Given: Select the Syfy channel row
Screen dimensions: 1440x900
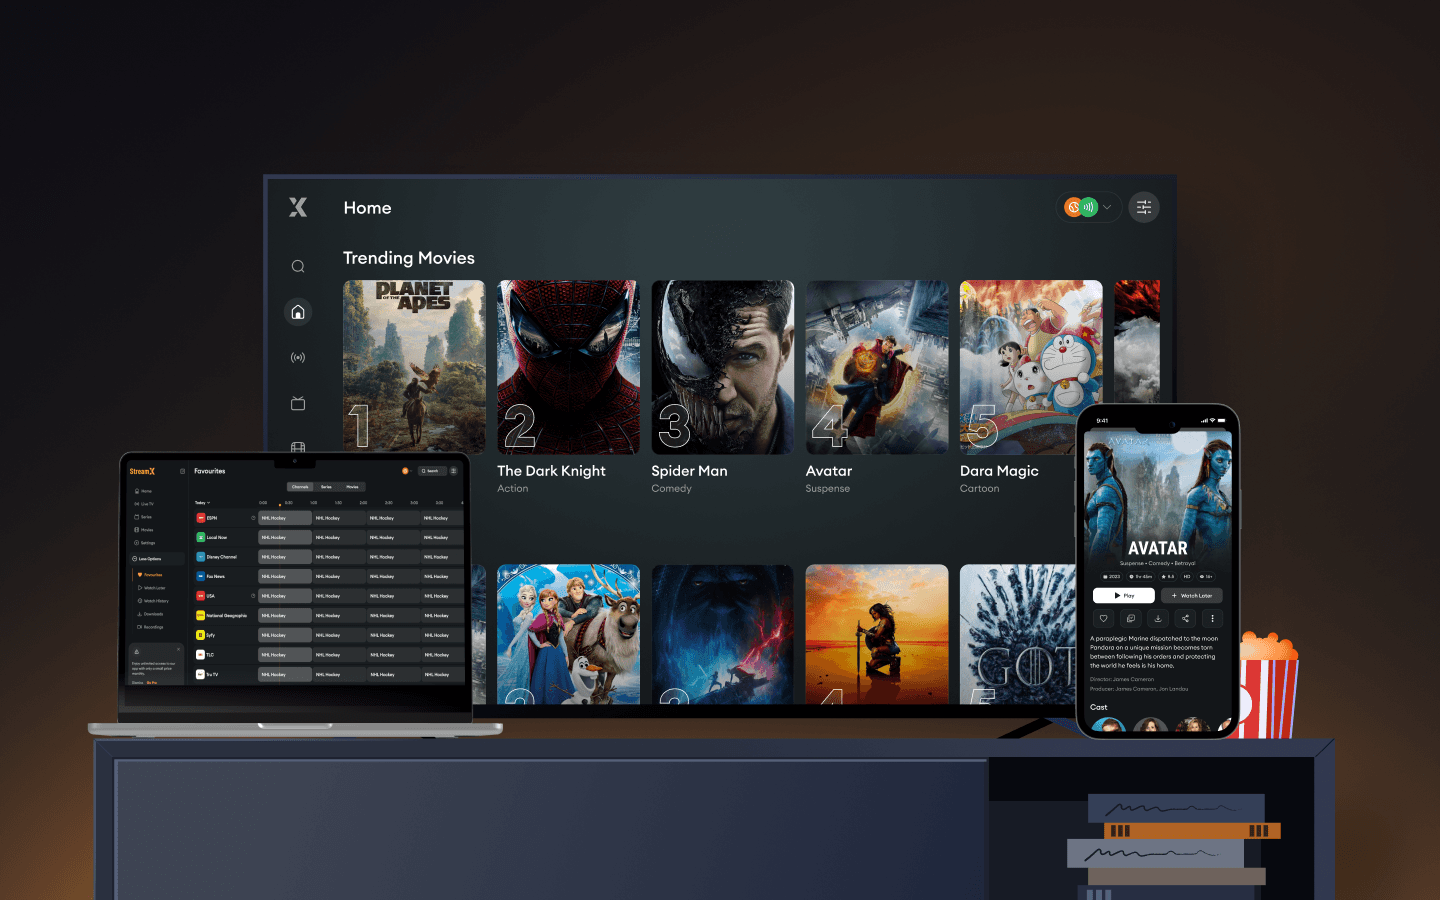Looking at the screenshot, I should (226, 635).
